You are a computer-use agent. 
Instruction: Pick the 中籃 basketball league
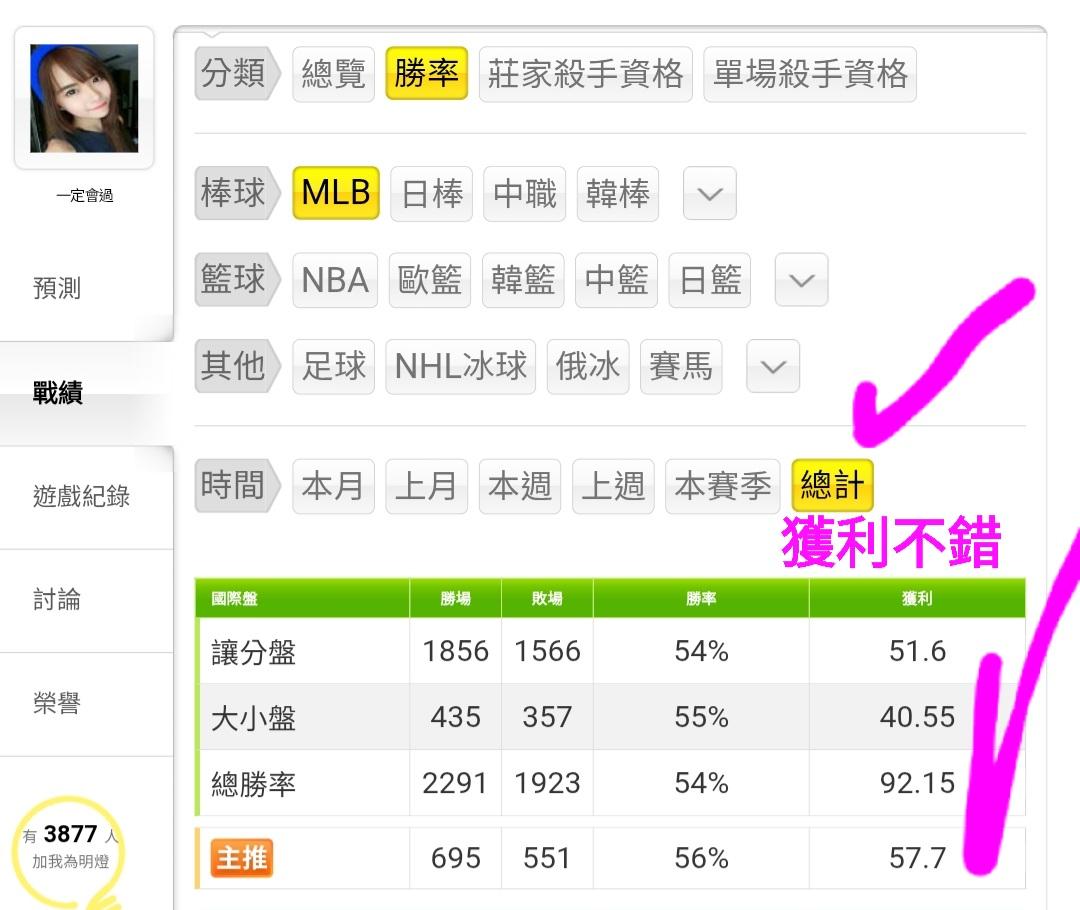(616, 280)
